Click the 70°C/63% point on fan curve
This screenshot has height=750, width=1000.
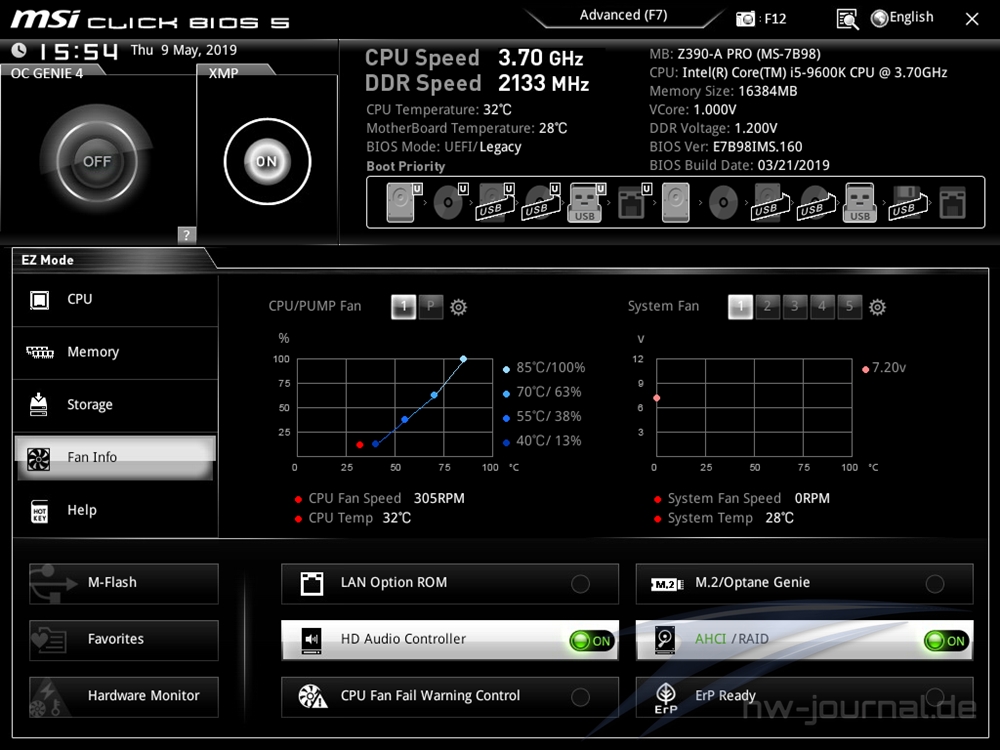click(x=434, y=395)
